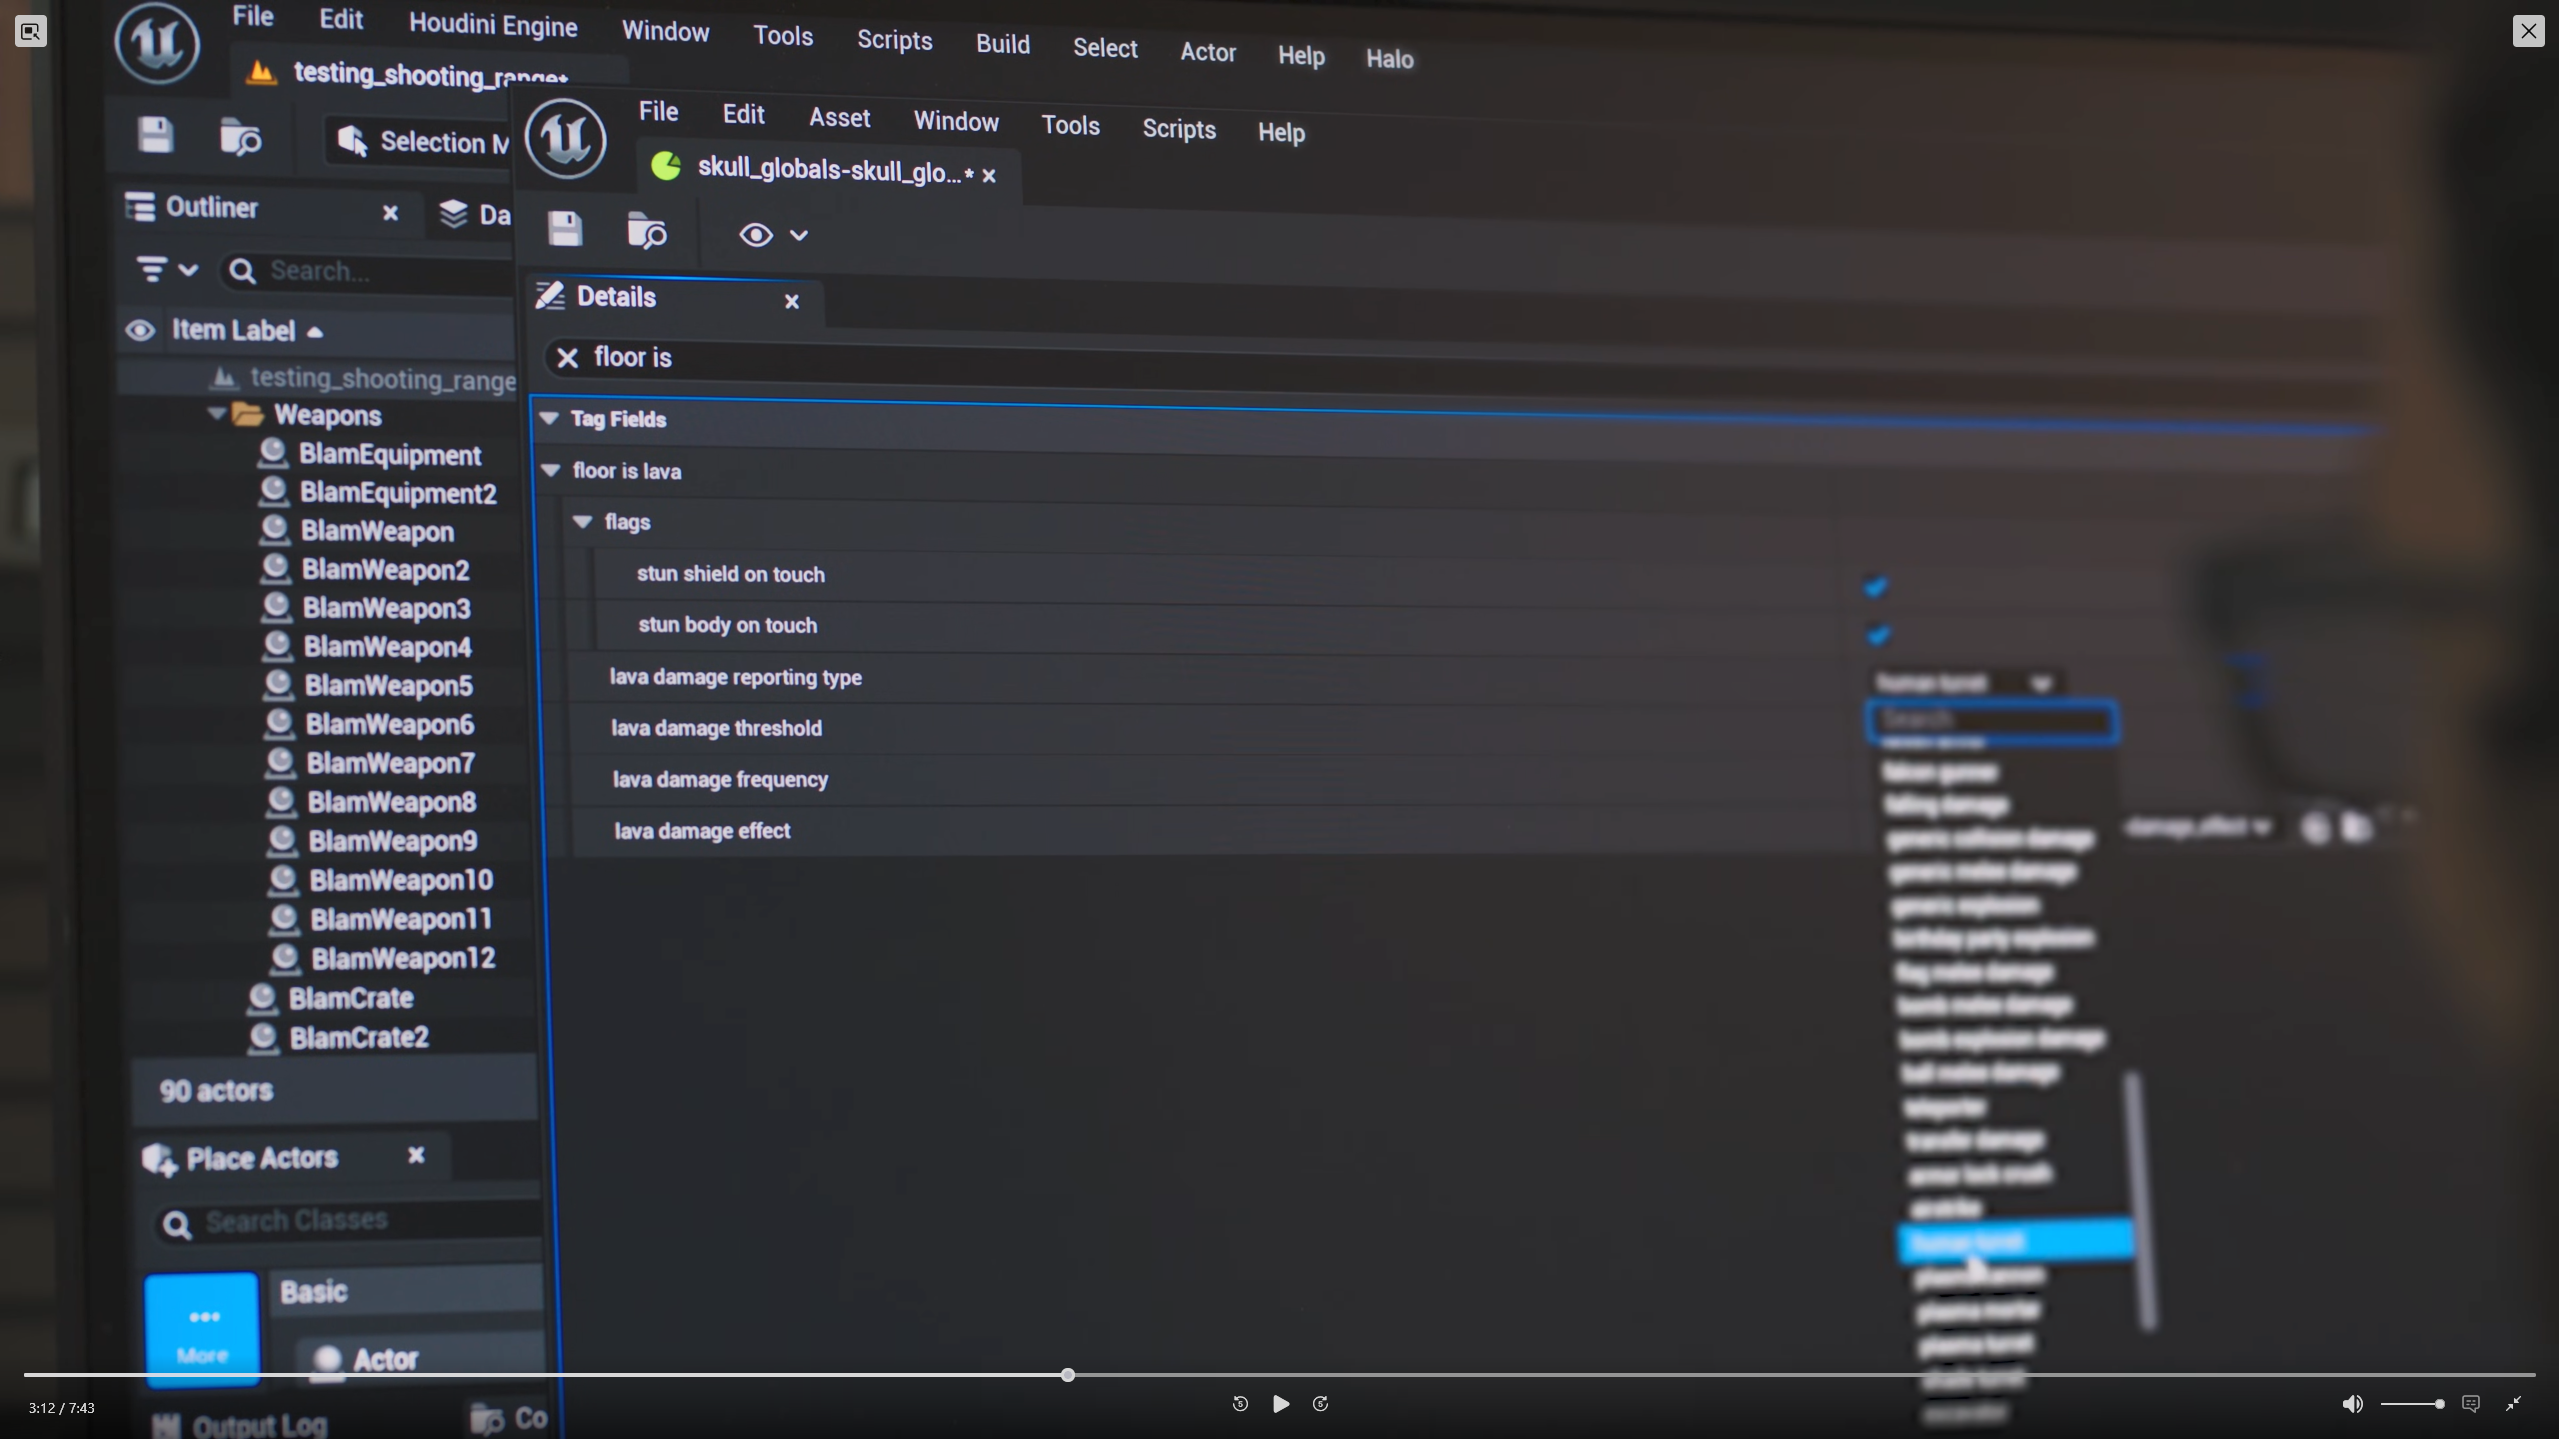Clear the 'floor is' details search filter
Screen dimensions: 2559x1439
(567, 357)
